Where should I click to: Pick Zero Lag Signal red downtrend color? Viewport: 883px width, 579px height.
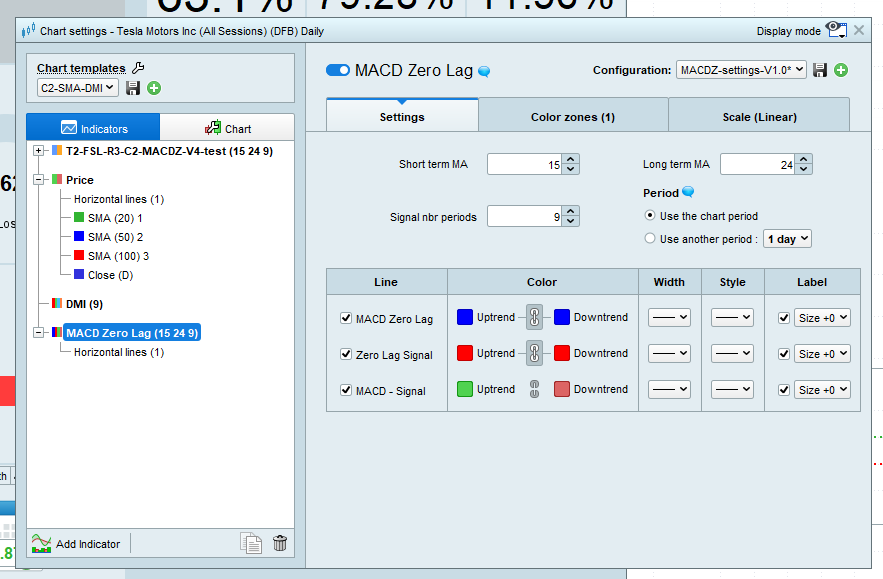561,353
